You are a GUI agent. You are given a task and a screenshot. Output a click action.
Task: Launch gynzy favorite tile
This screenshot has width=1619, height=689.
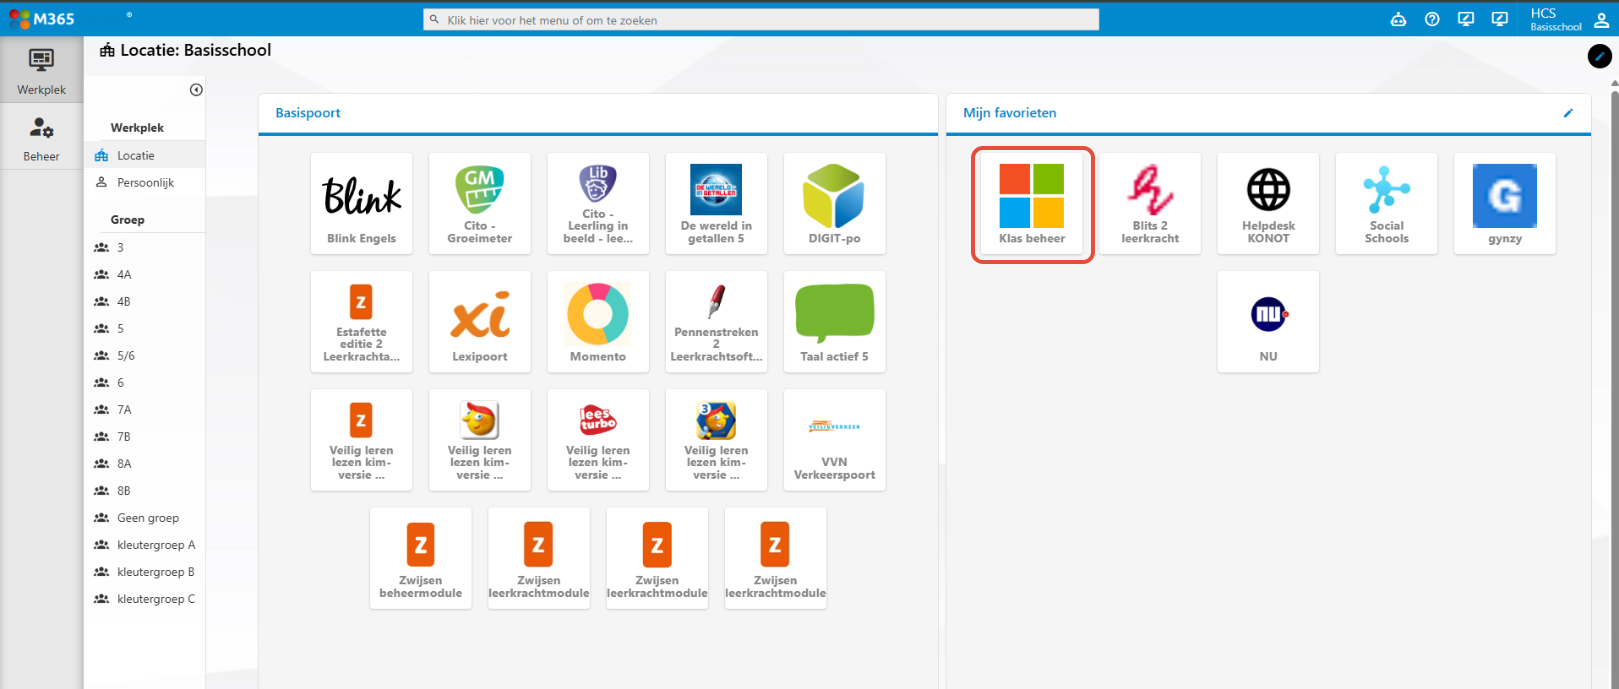click(x=1504, y=203)
